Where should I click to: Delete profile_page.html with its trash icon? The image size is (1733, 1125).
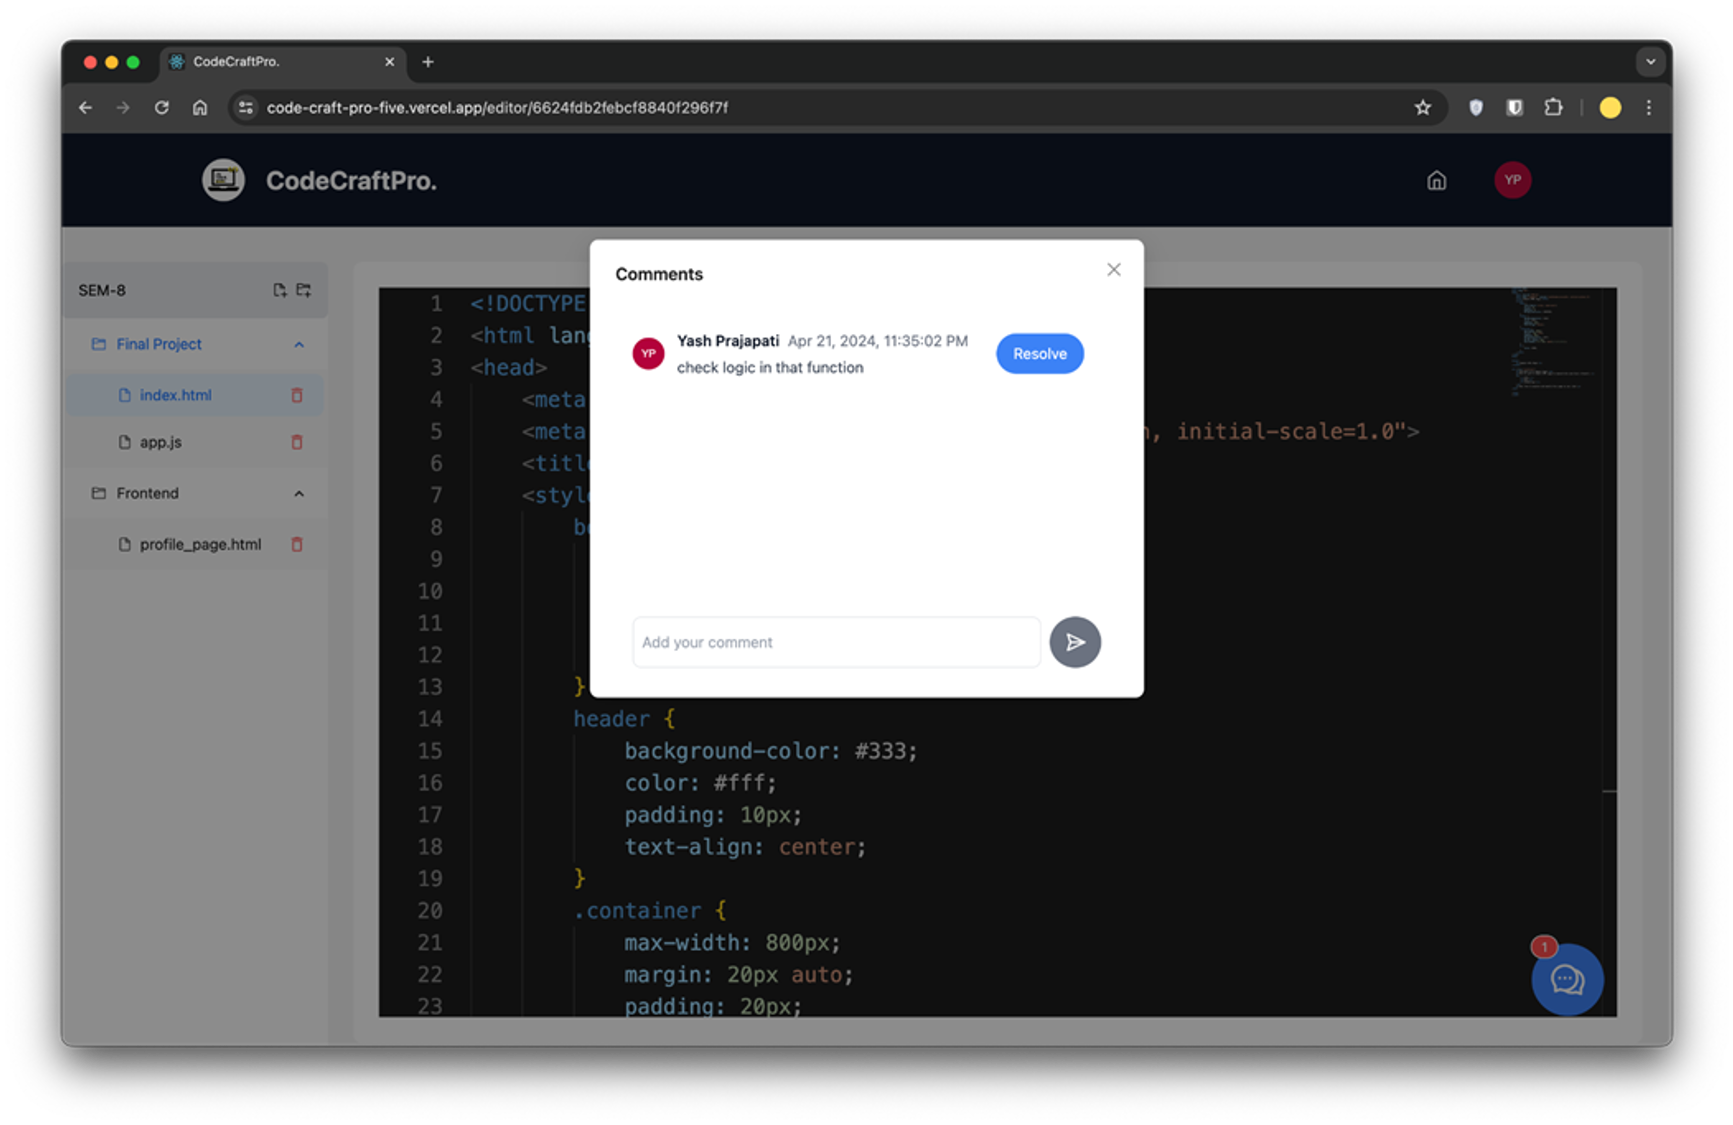point(297,544)
